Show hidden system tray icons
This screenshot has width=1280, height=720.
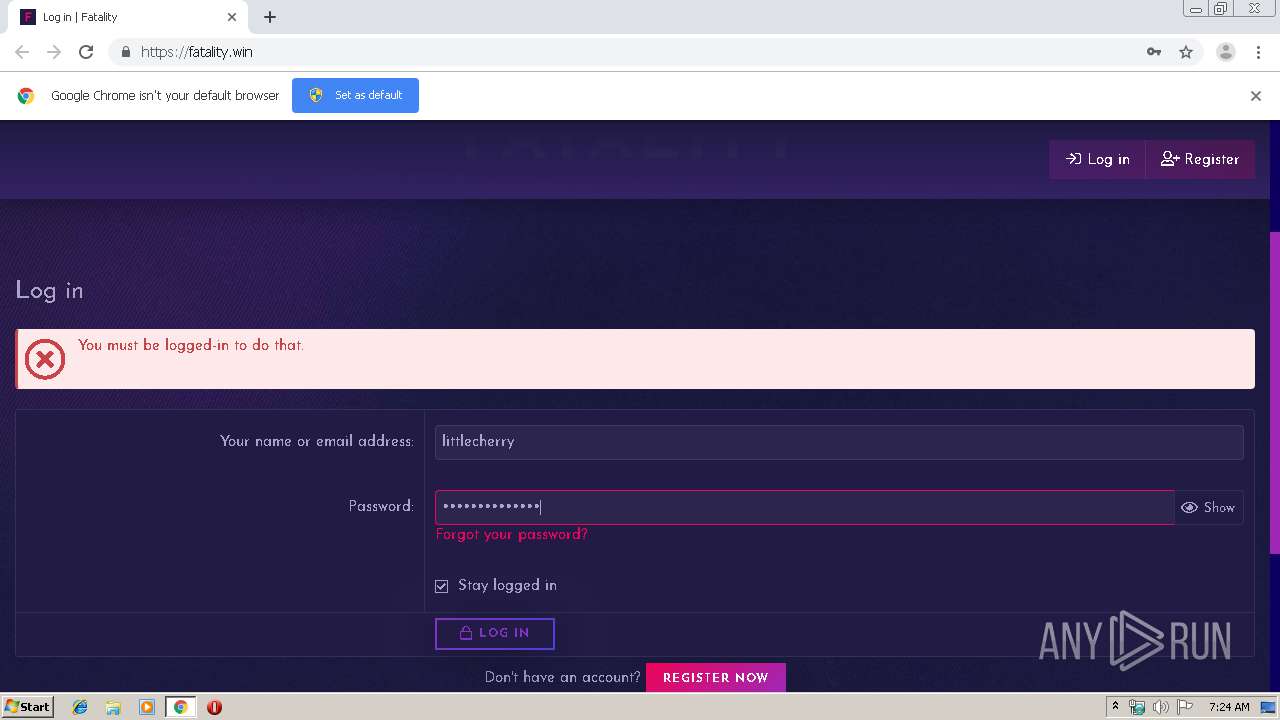[1115, 707]
